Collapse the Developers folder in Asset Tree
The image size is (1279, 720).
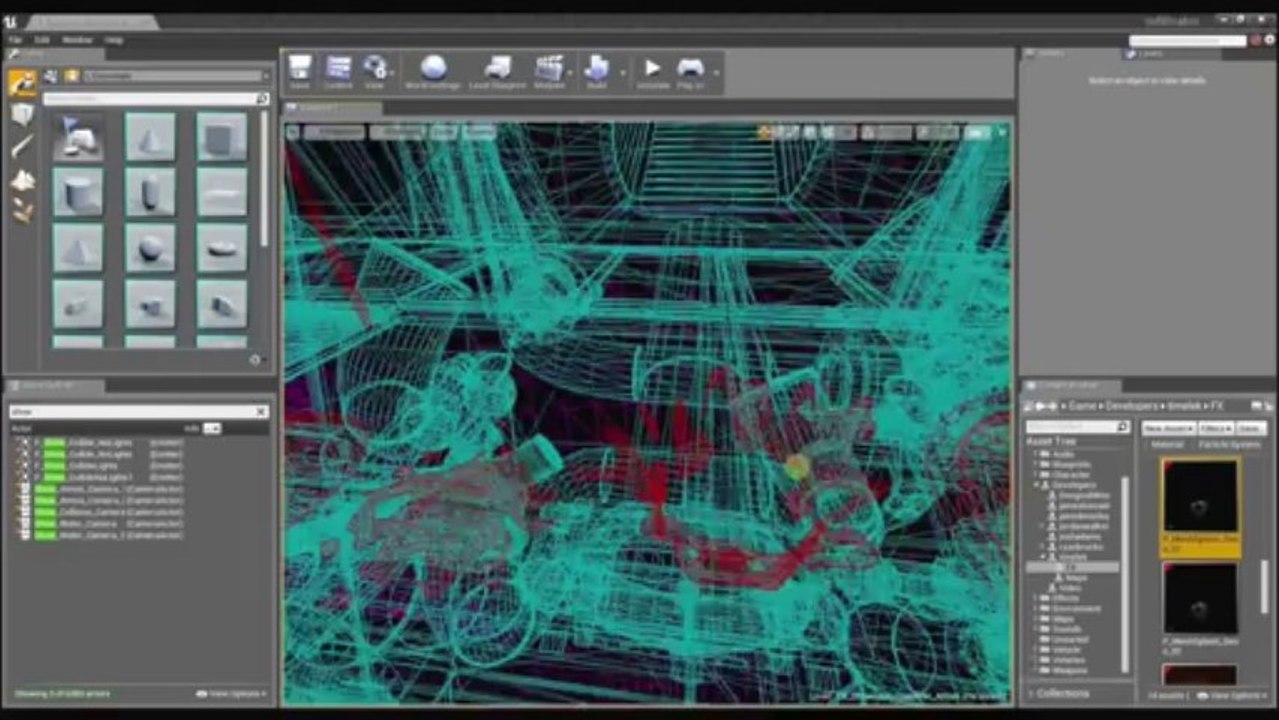pyautogui.click(x=1036, y=484)
